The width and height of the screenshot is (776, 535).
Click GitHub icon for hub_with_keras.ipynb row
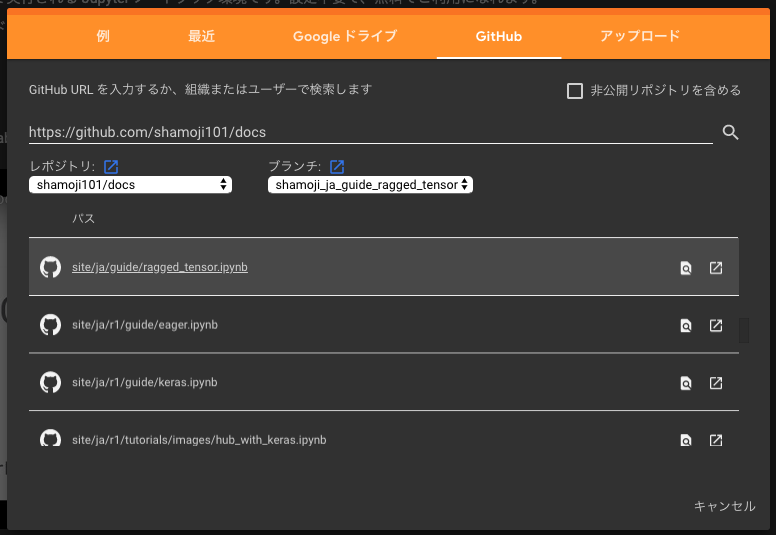50,438
